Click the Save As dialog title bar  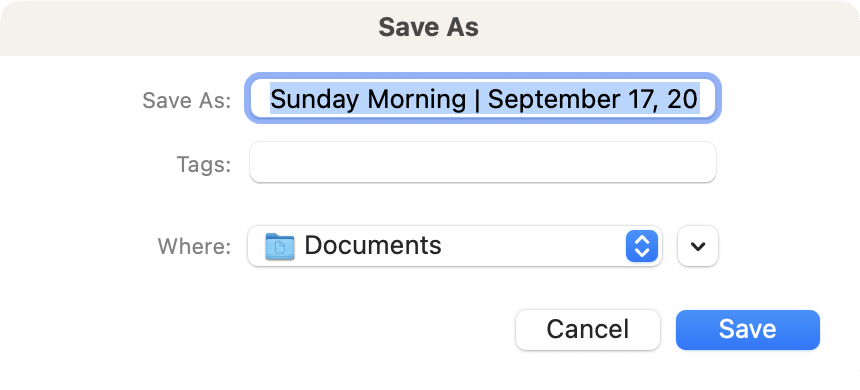[430, 27]
